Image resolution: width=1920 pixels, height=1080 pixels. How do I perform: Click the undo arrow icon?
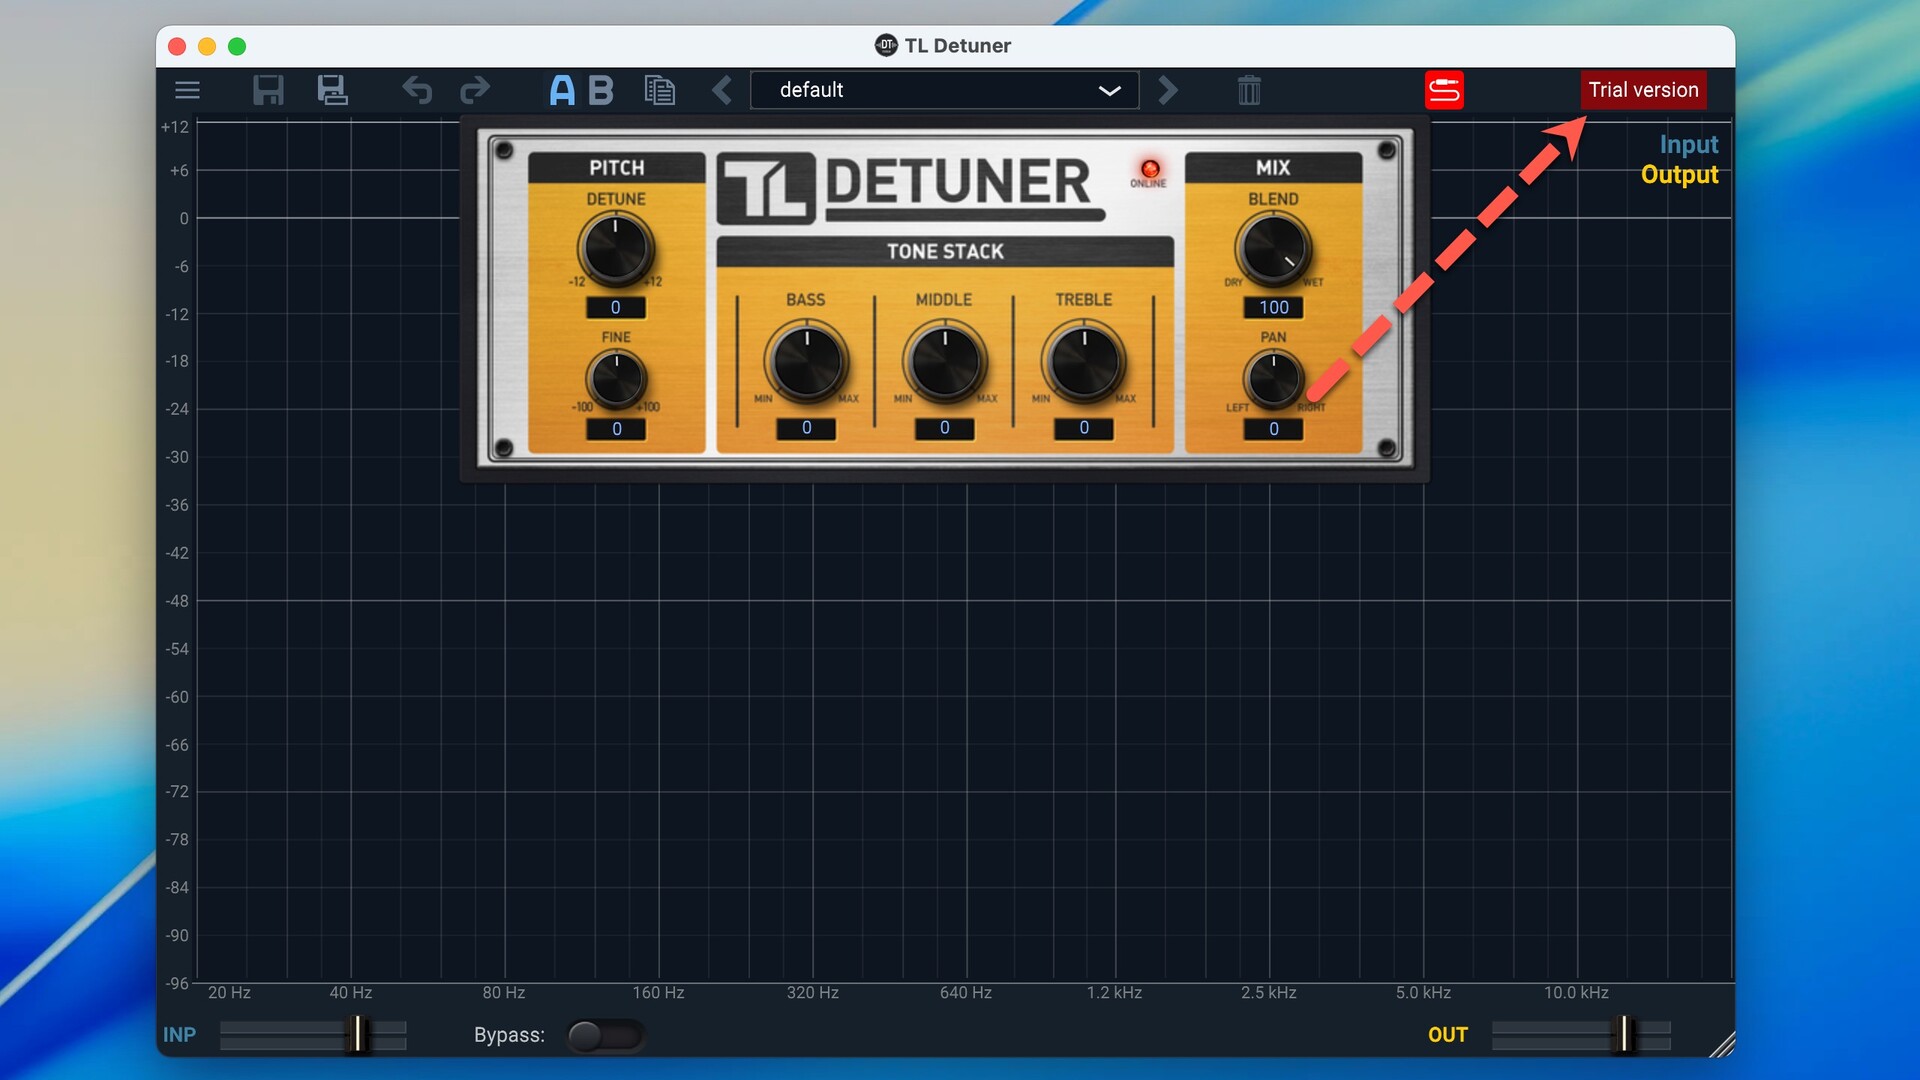[417, 90]
